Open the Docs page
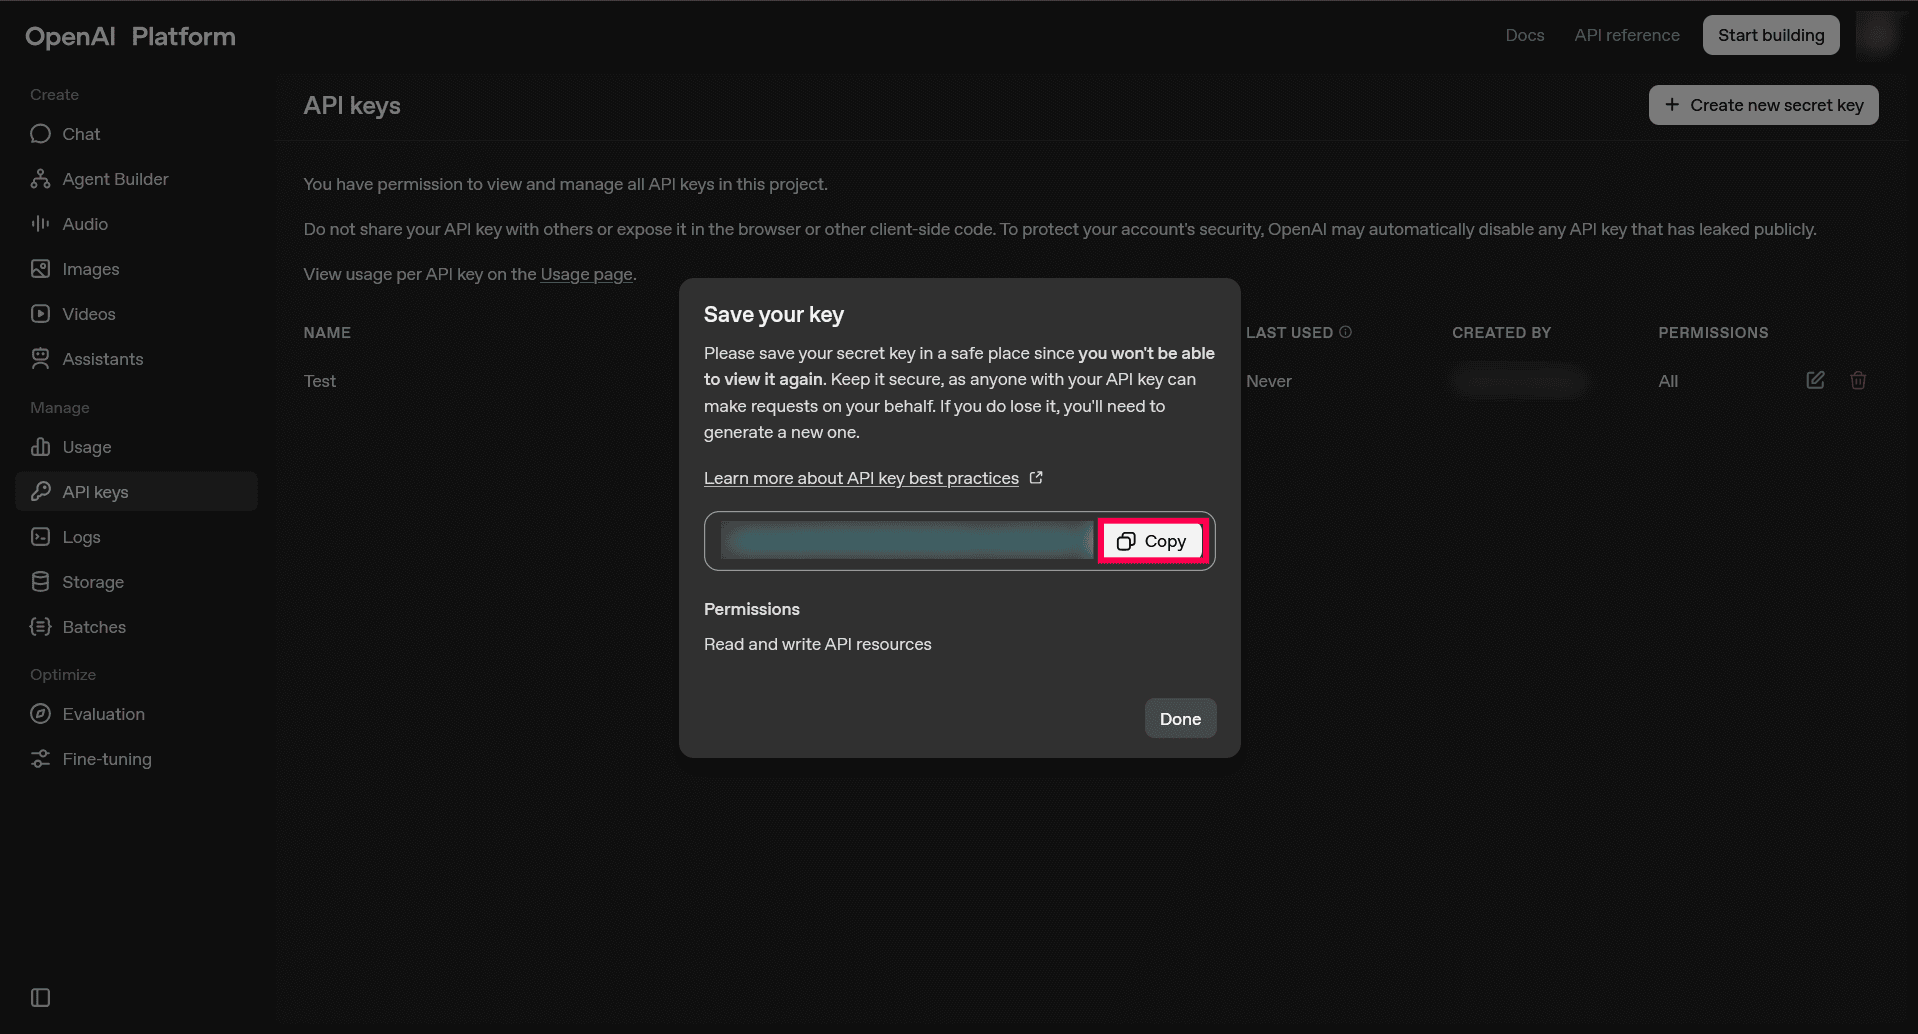The height and width of the screenshot is (1034, 1918). [1524, 35]
